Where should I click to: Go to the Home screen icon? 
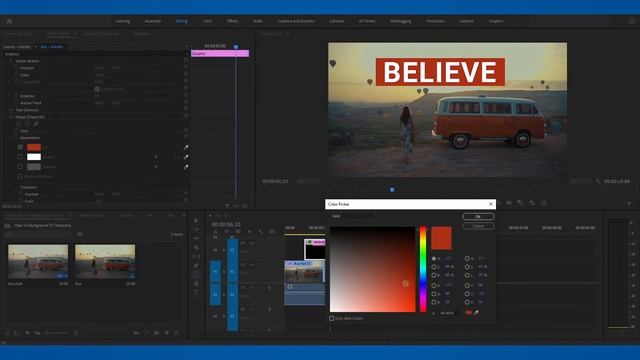(9, 21)
